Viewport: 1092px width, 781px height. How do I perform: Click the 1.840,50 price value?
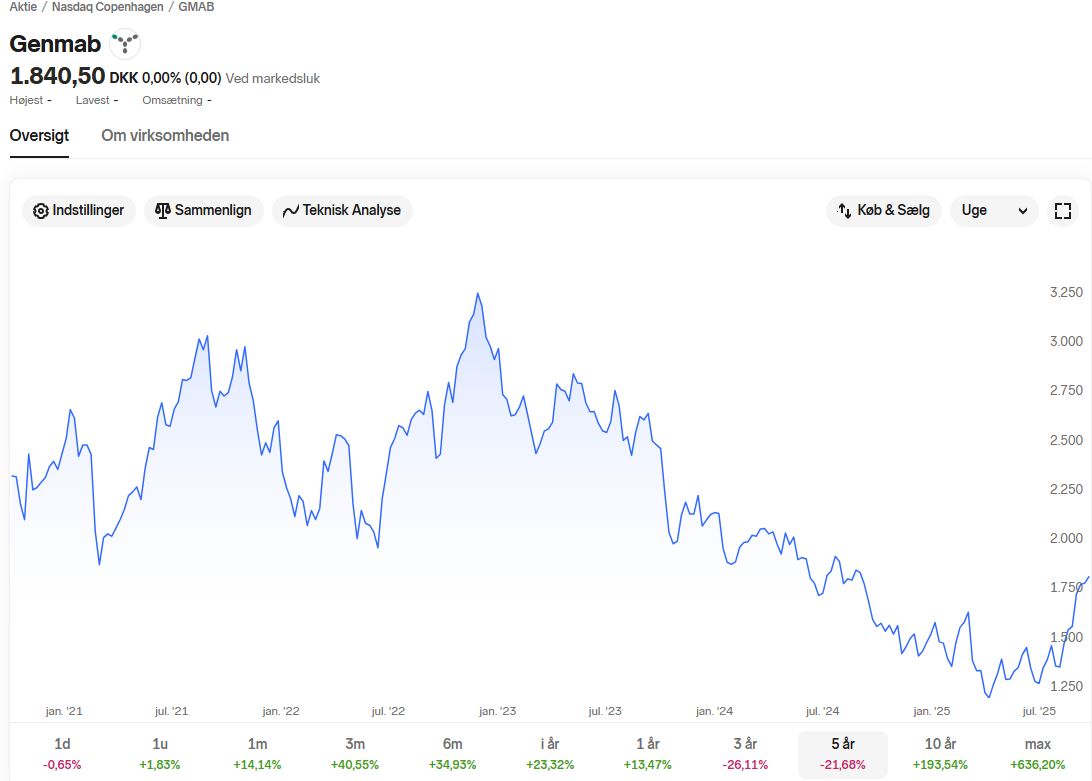click(57, 75)
